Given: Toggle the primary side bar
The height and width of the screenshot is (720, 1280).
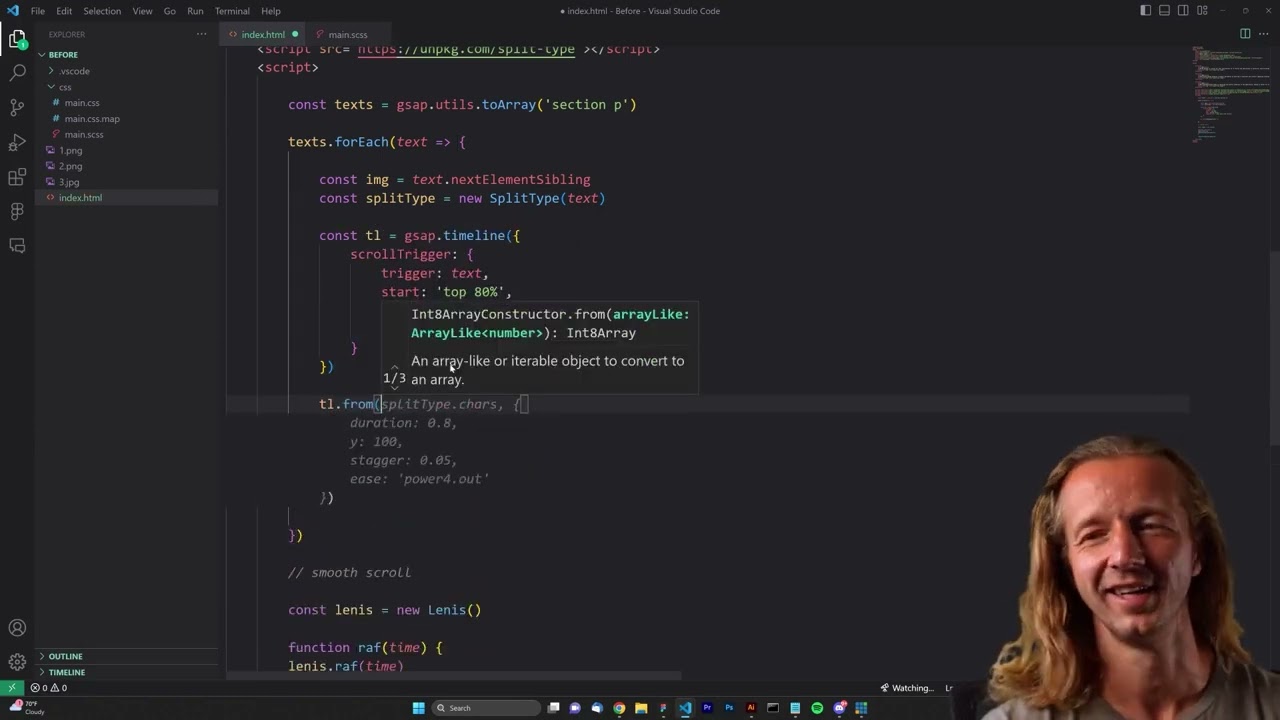Looking at the screenshot, I should 1145,11.
